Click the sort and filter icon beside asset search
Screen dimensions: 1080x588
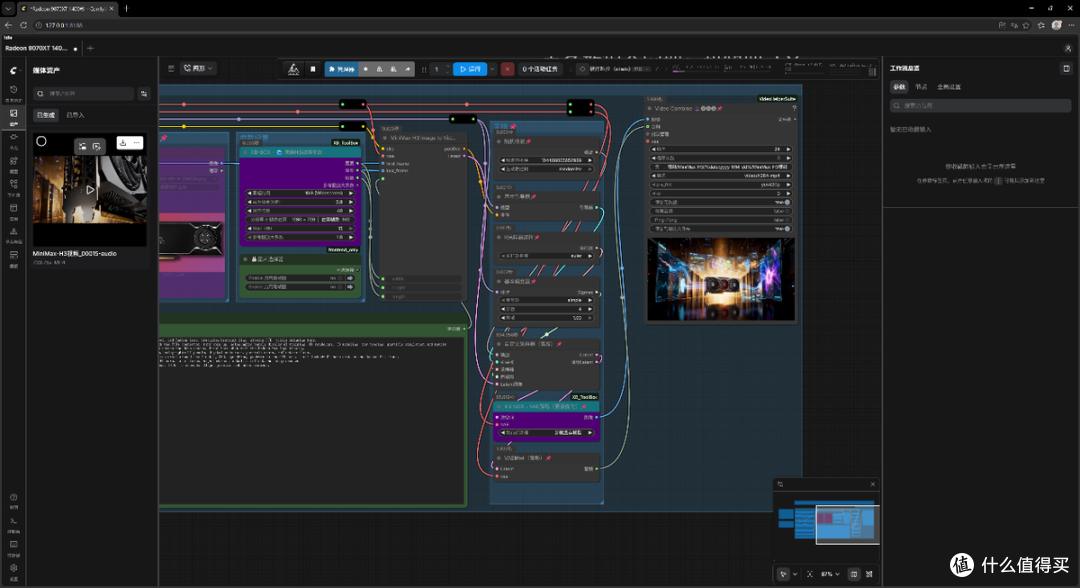(x=144, y=94)
